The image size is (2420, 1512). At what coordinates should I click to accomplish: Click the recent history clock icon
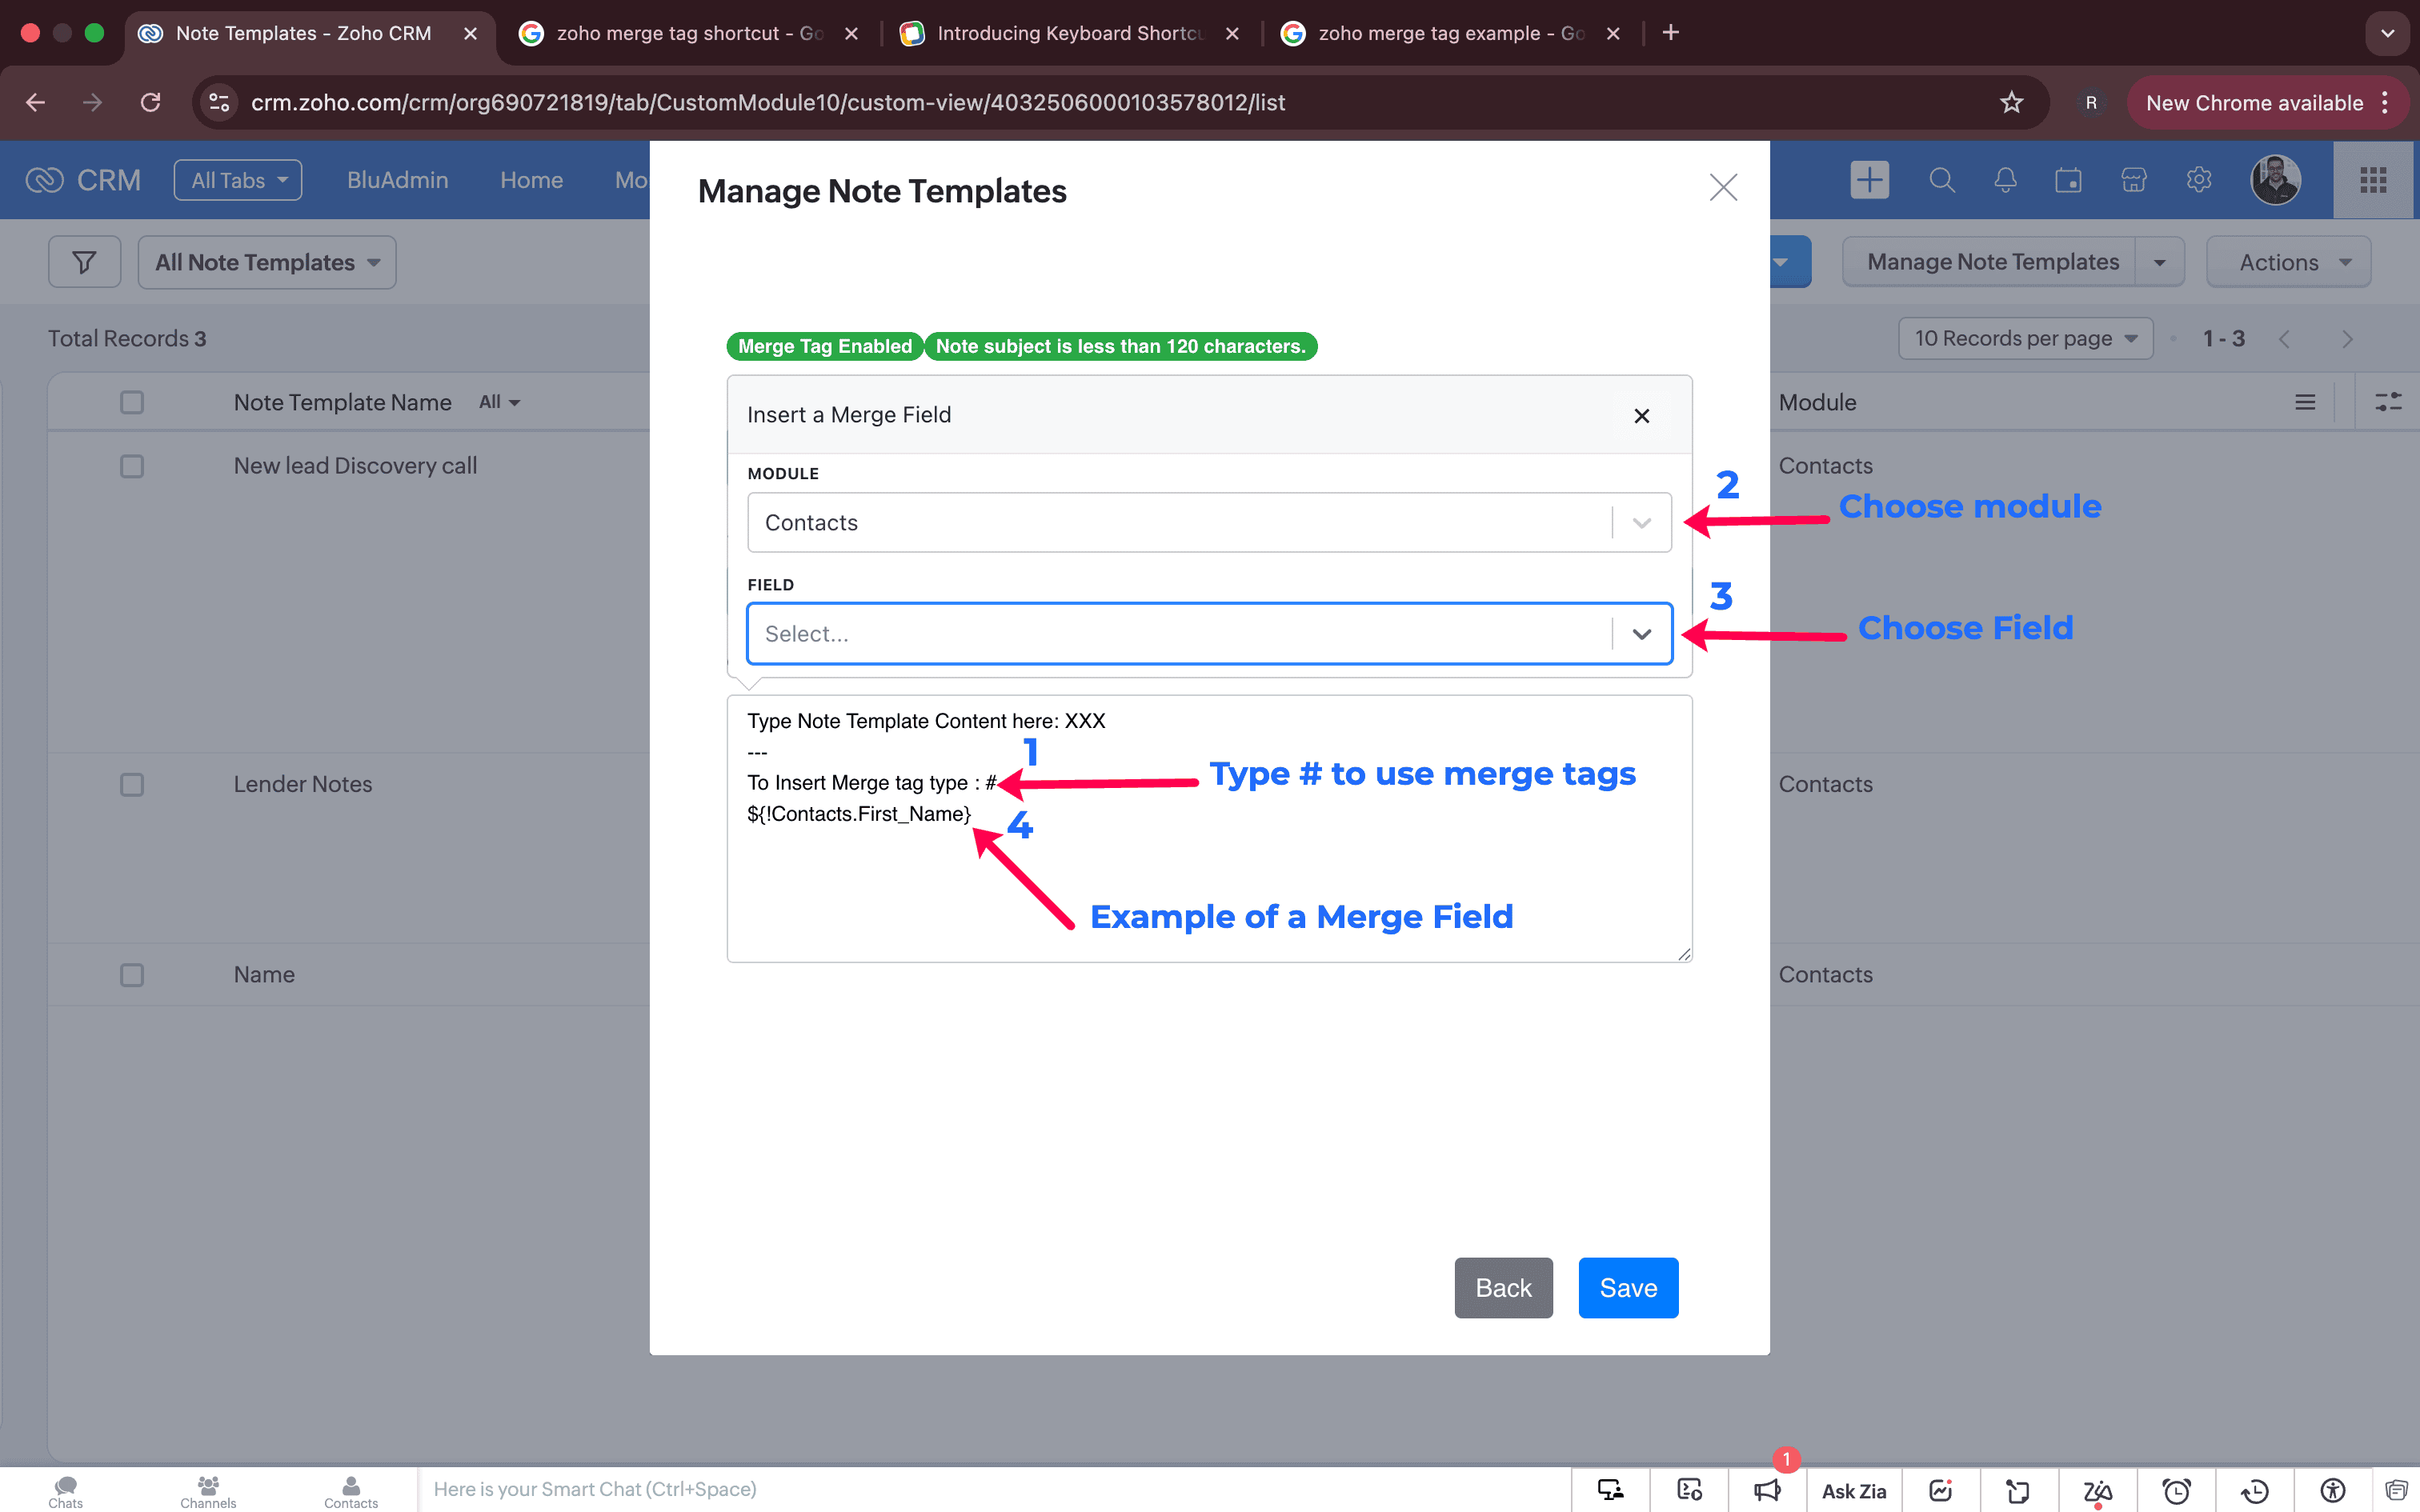click(x=2254, y=1490)
